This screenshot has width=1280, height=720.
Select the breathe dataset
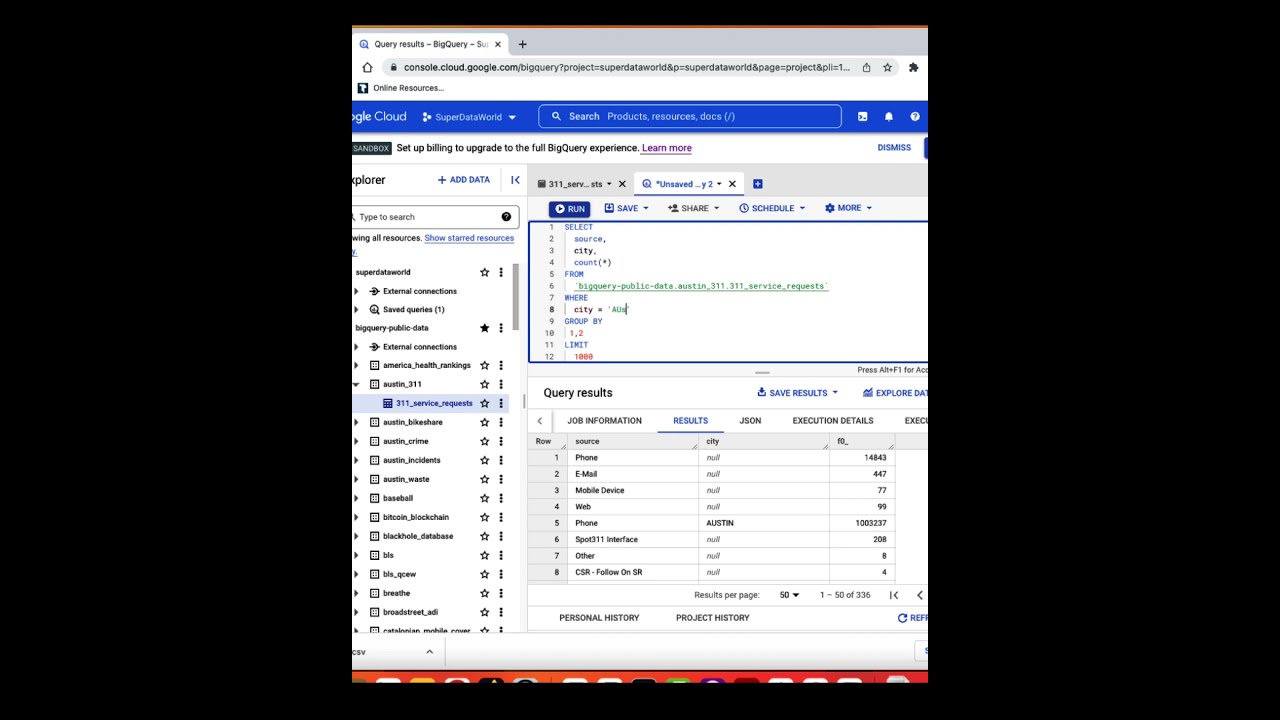396,593
